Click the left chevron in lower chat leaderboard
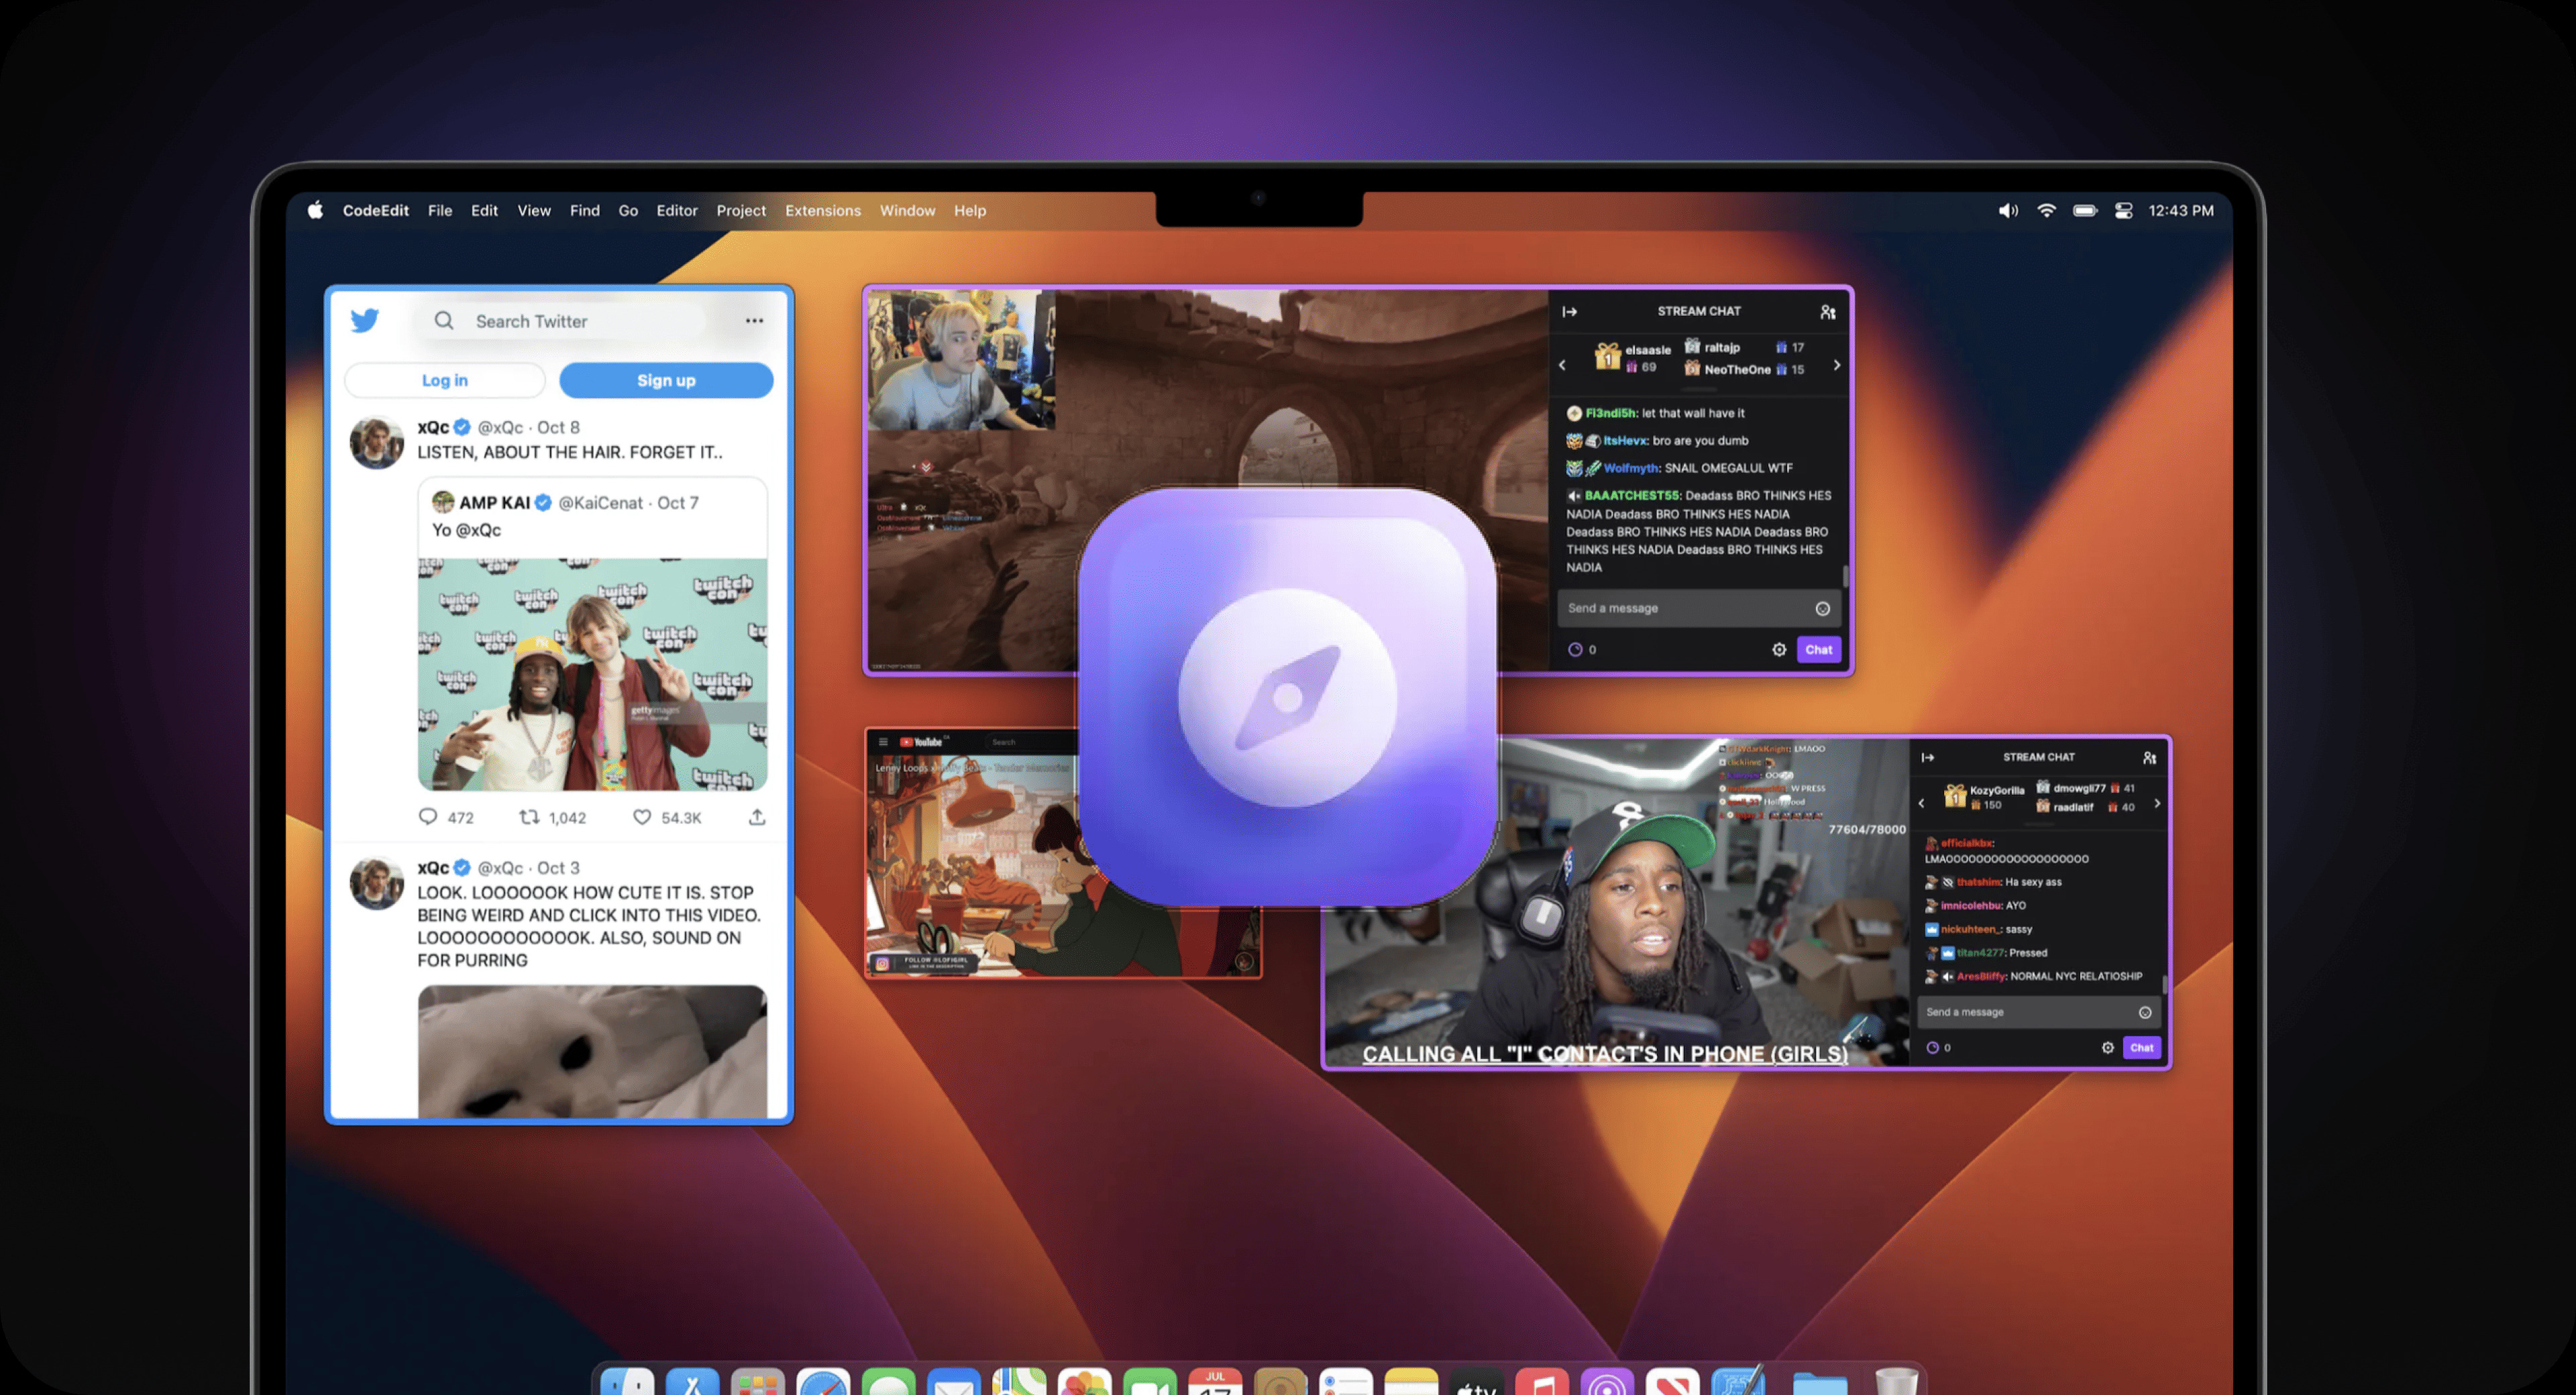Screen dimensions: 2576x1395 [x=1922, y=803]
